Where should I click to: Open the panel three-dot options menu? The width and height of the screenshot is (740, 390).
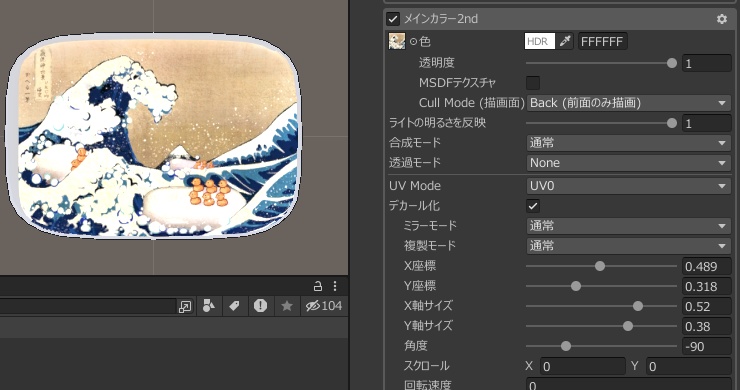click(335, 286)
